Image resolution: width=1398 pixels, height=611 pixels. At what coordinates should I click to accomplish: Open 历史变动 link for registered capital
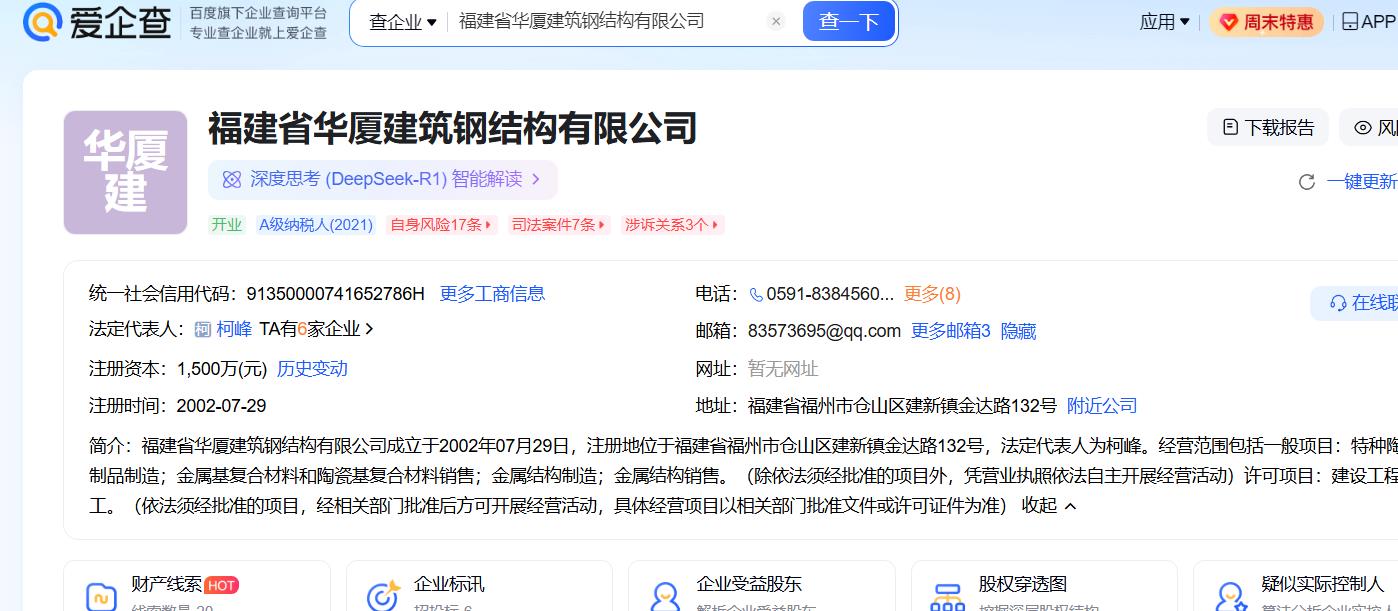pyautogui.click(x=312, y=369)
